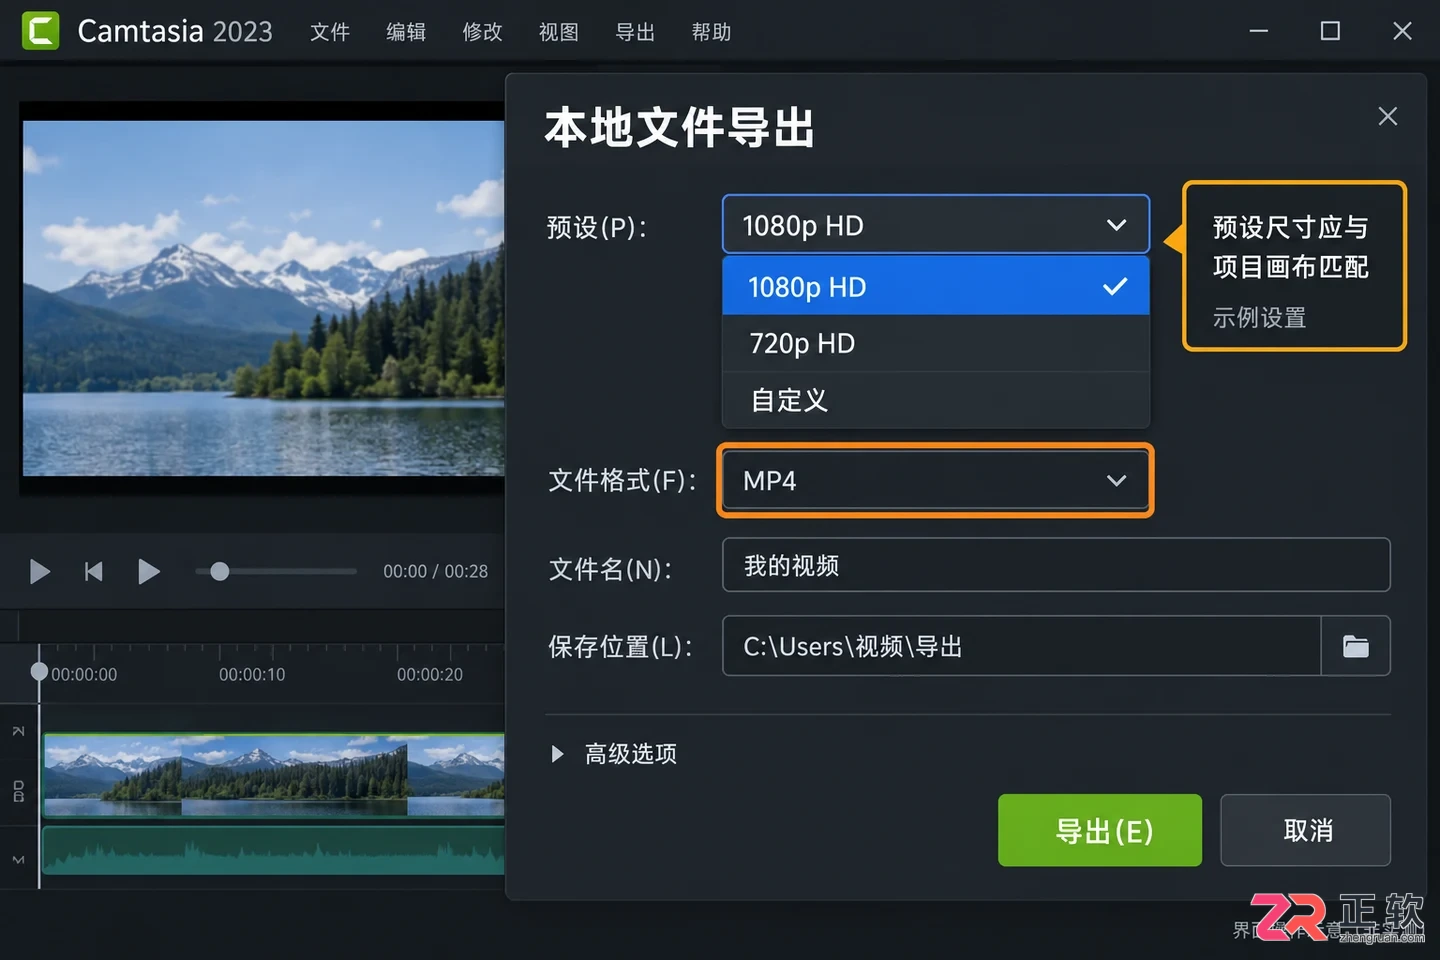Browse save location with the folder icon
Viewport: 1440px width, 960px height.
1355,646
